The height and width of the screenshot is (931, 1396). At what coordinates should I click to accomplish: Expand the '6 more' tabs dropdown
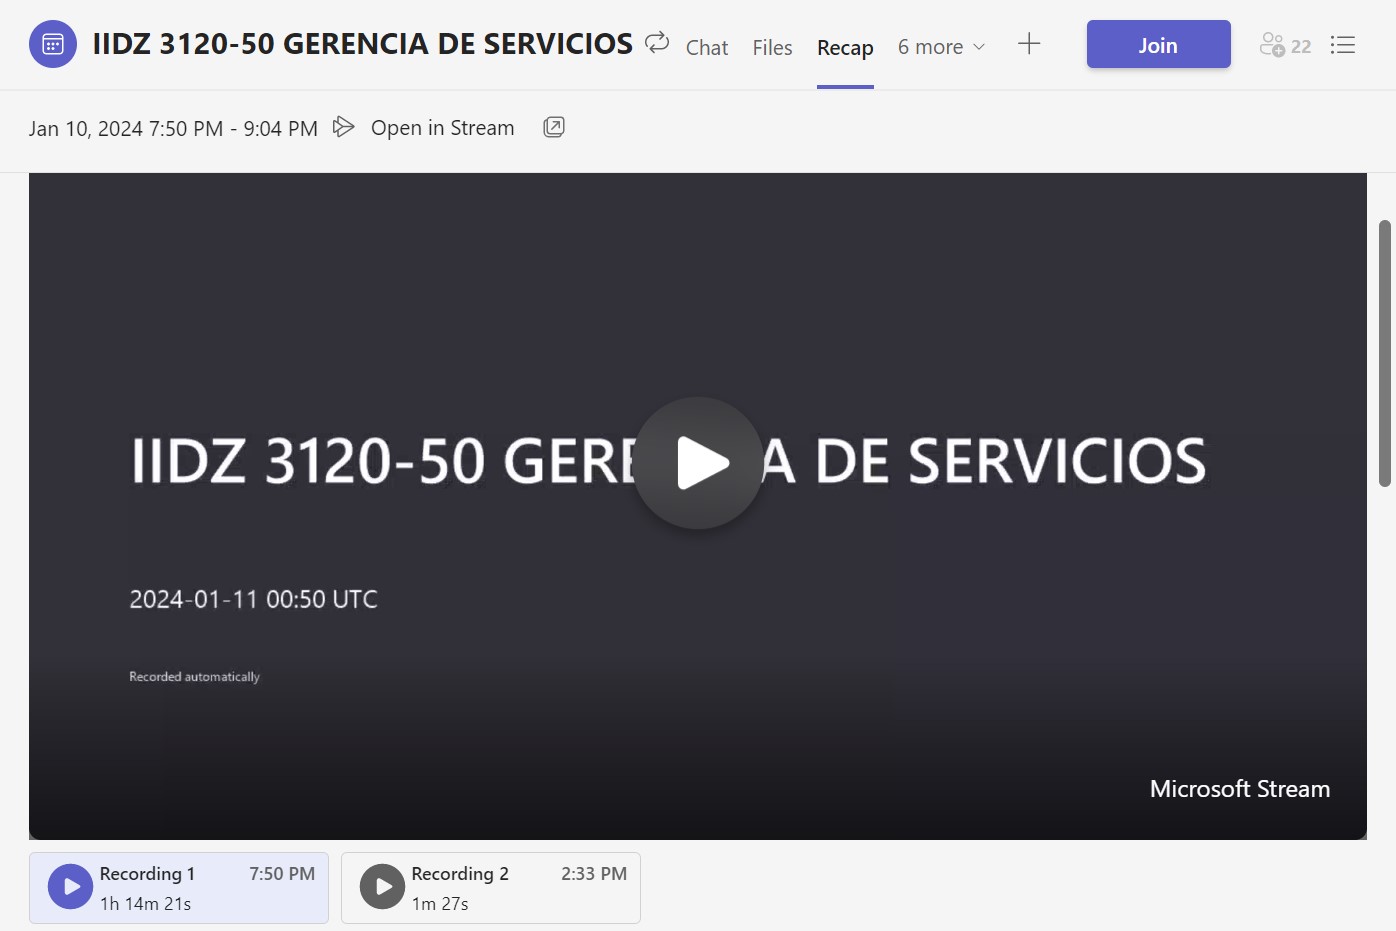(941, 47)
